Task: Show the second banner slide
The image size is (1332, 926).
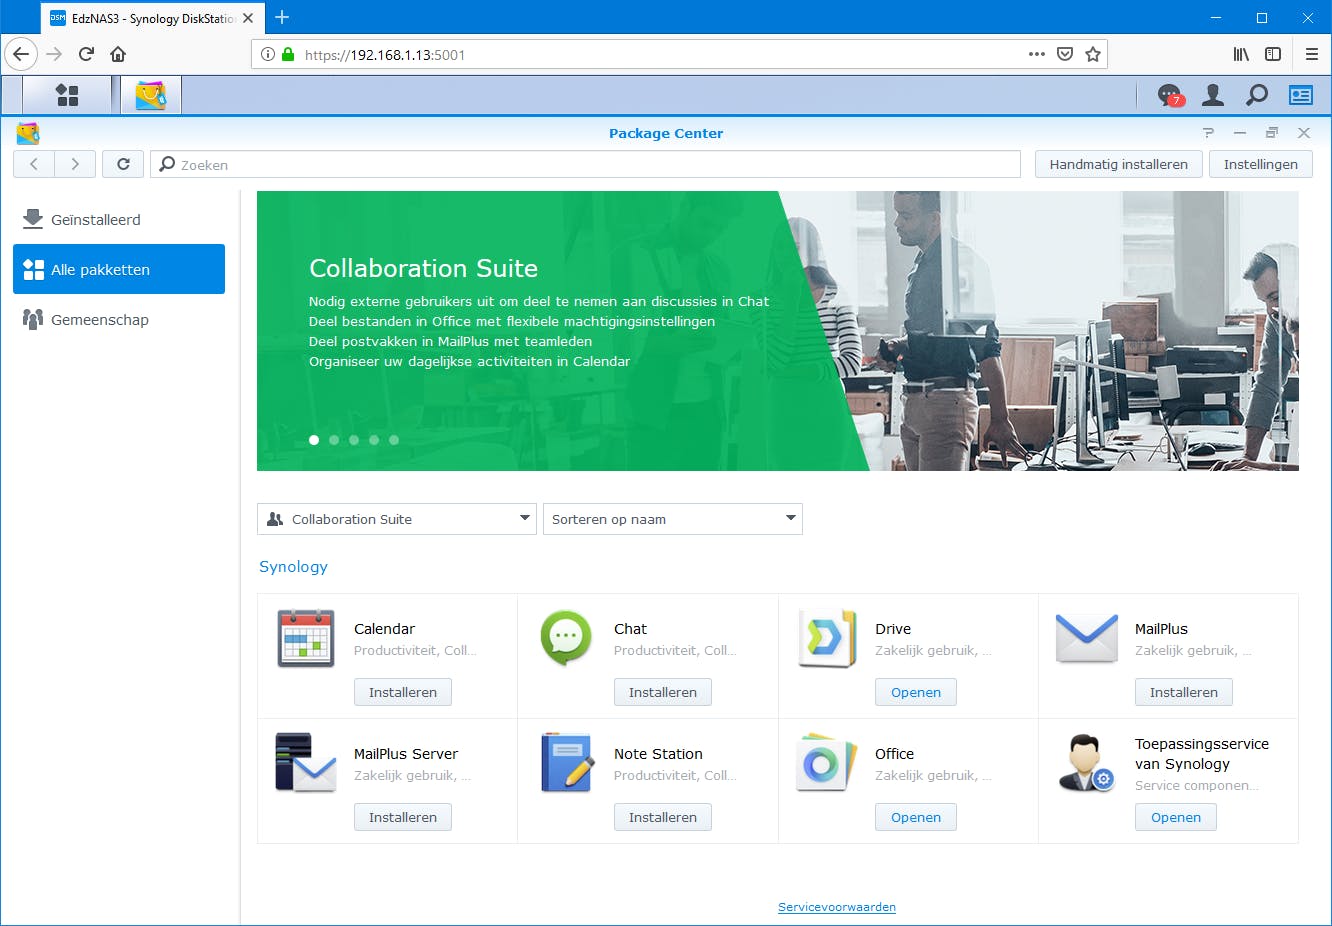Action: tap(334, 440)
